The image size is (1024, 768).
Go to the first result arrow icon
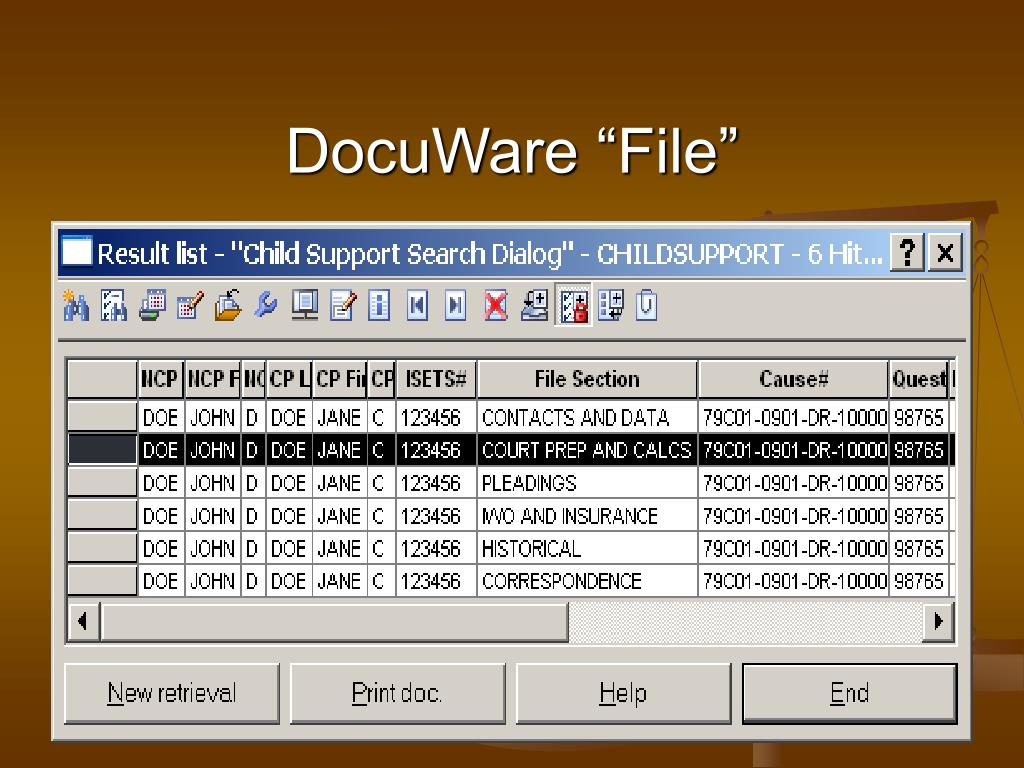417,305
